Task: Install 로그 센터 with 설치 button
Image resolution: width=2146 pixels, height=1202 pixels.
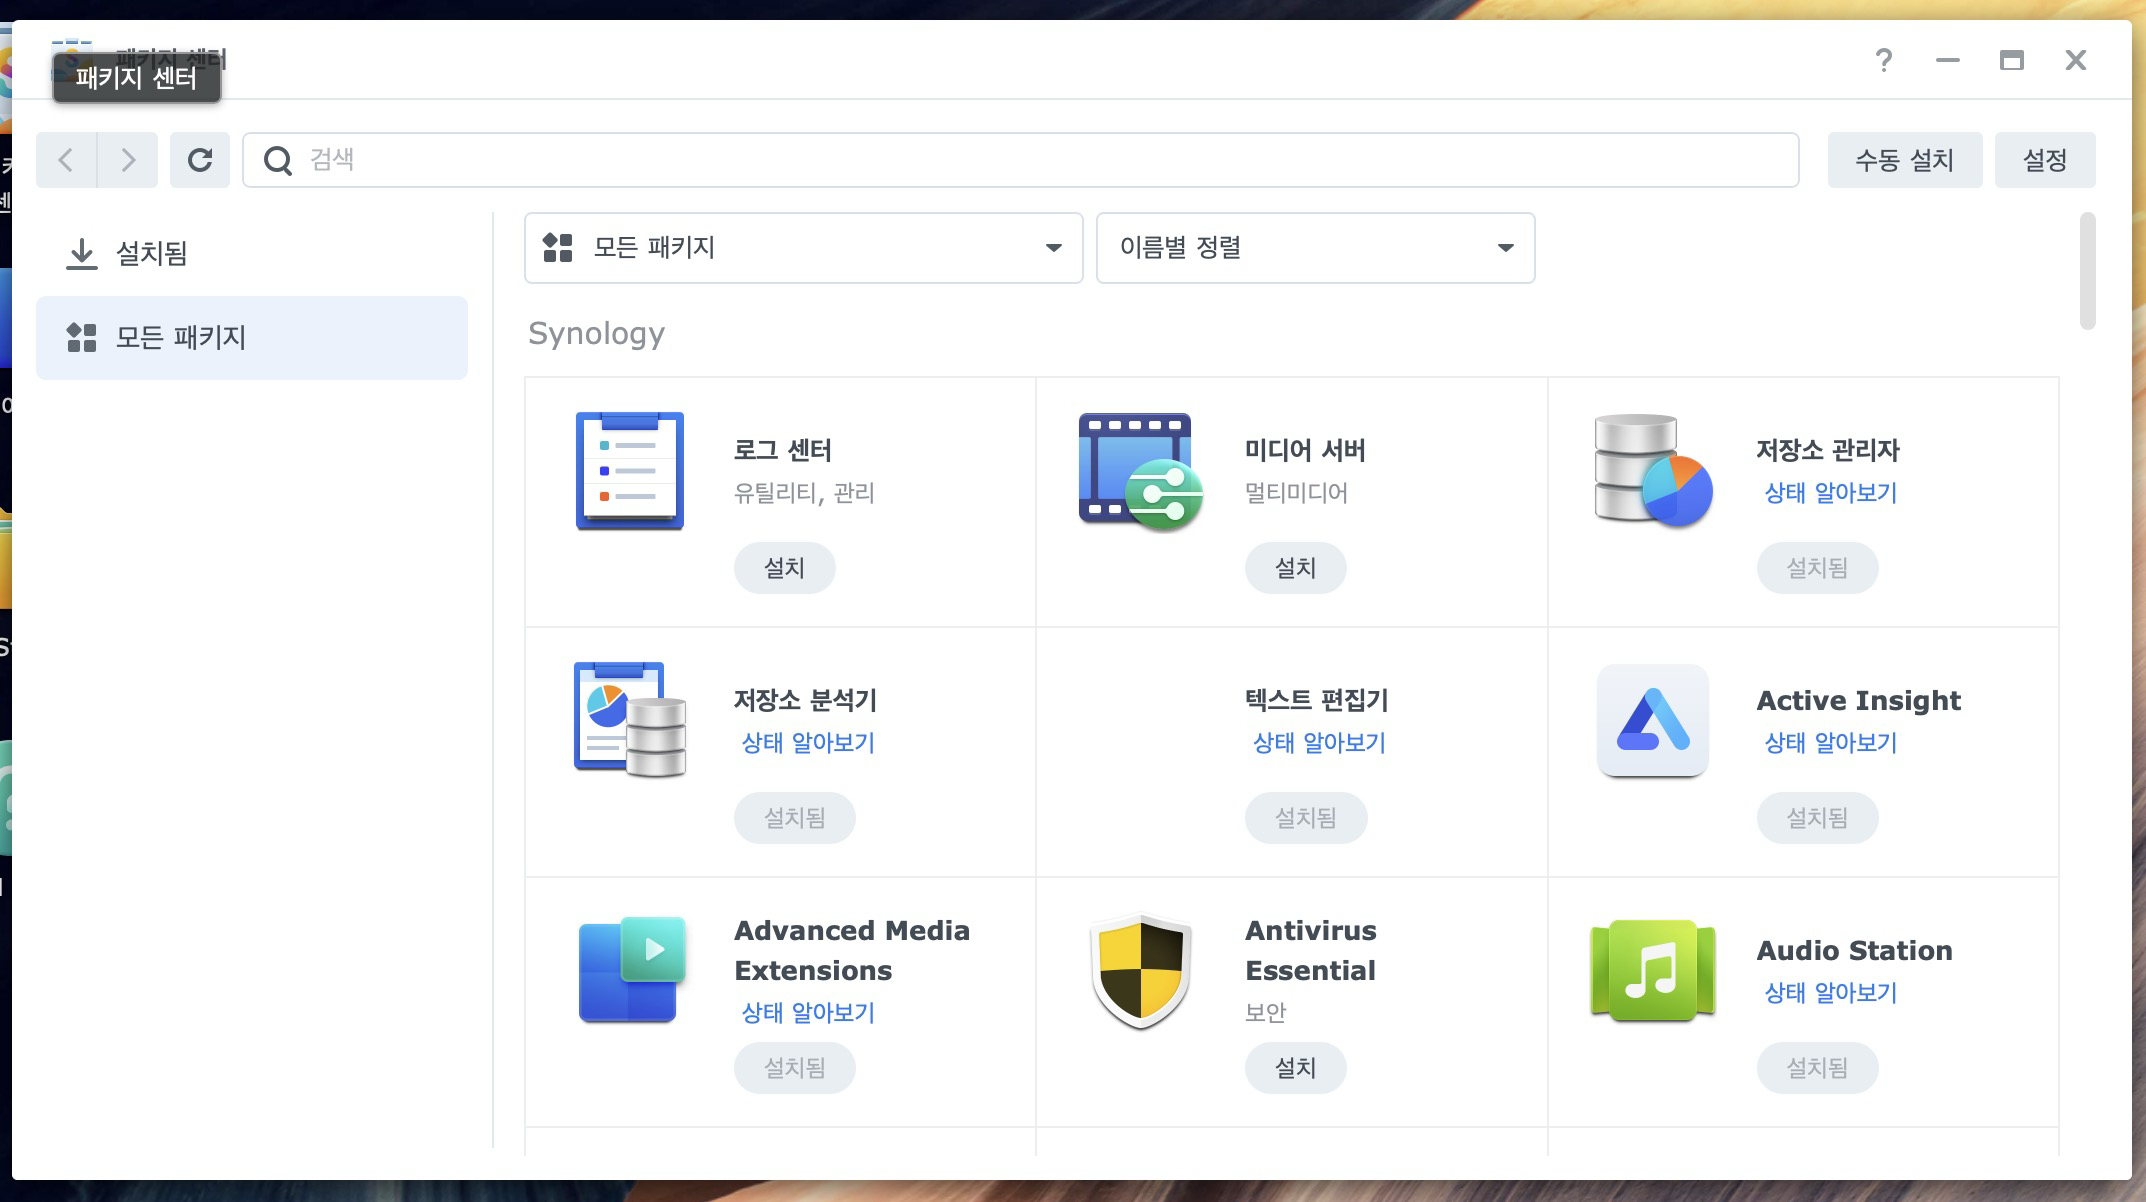Action: click(784, 568)
